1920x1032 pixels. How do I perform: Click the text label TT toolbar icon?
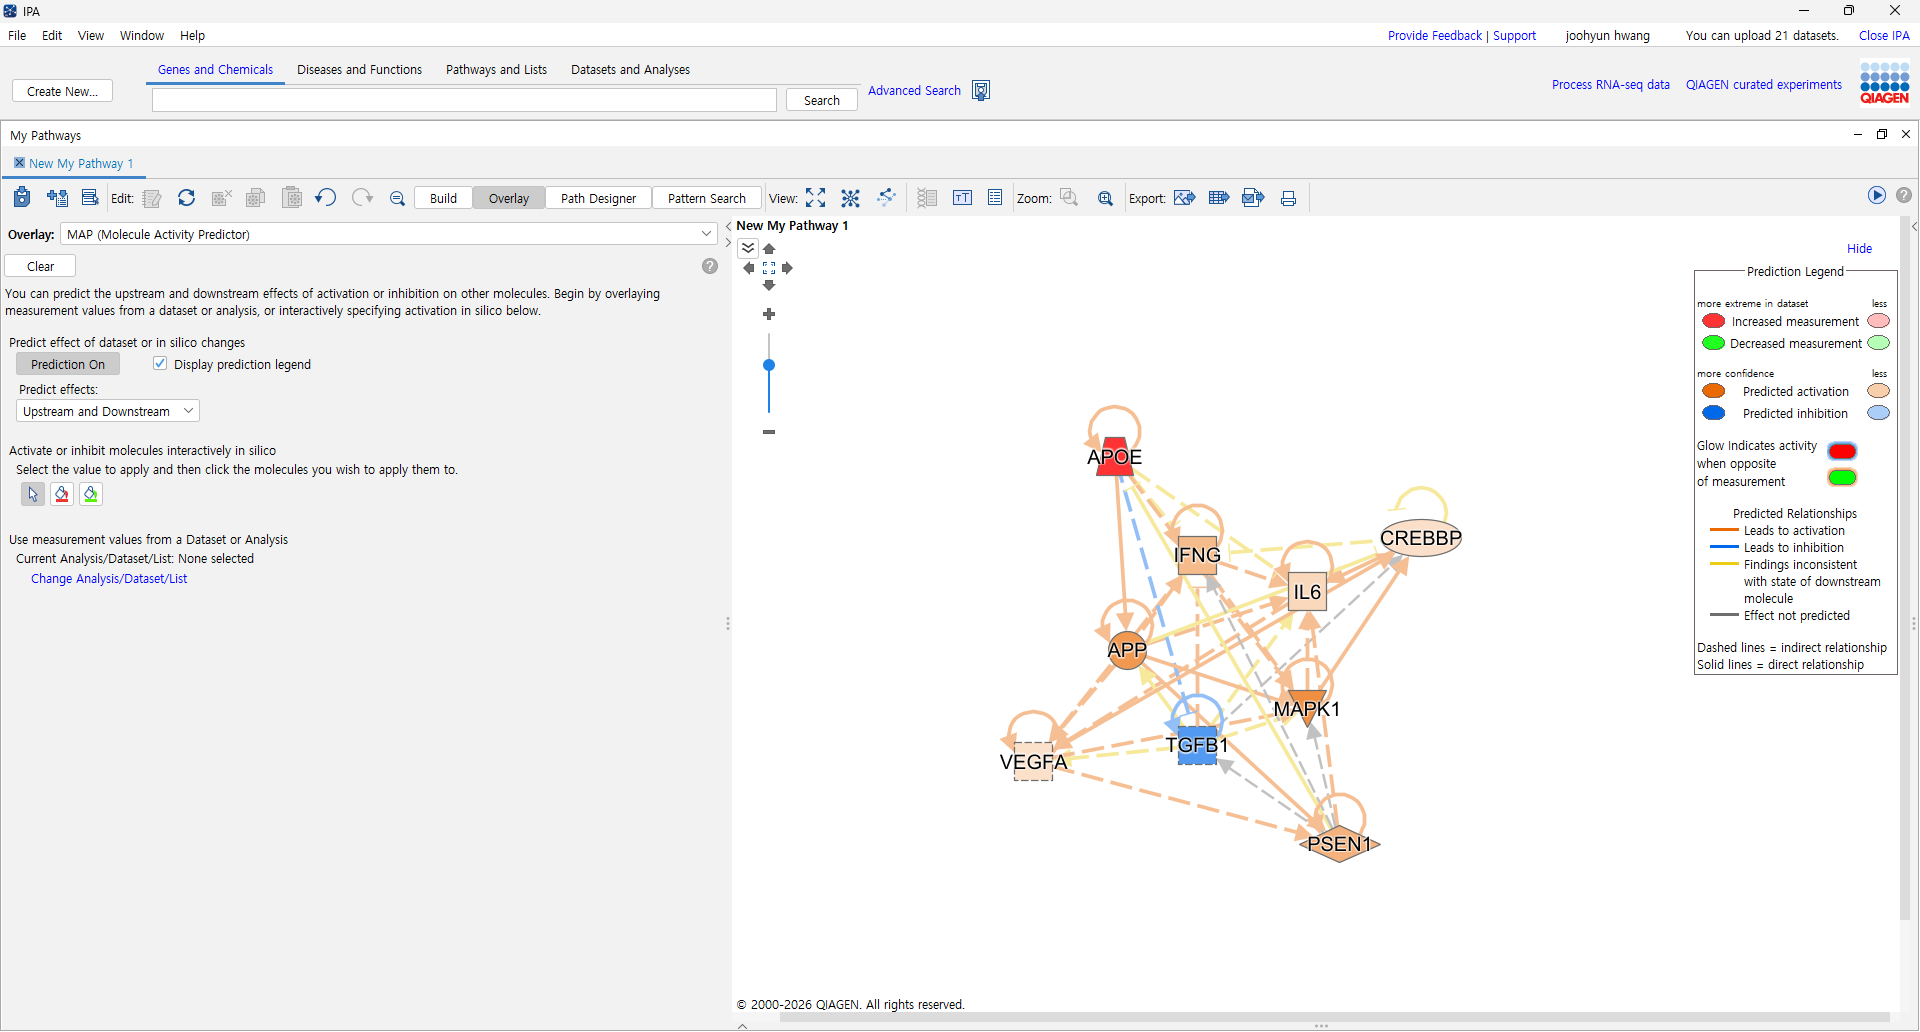click(962, 198)
